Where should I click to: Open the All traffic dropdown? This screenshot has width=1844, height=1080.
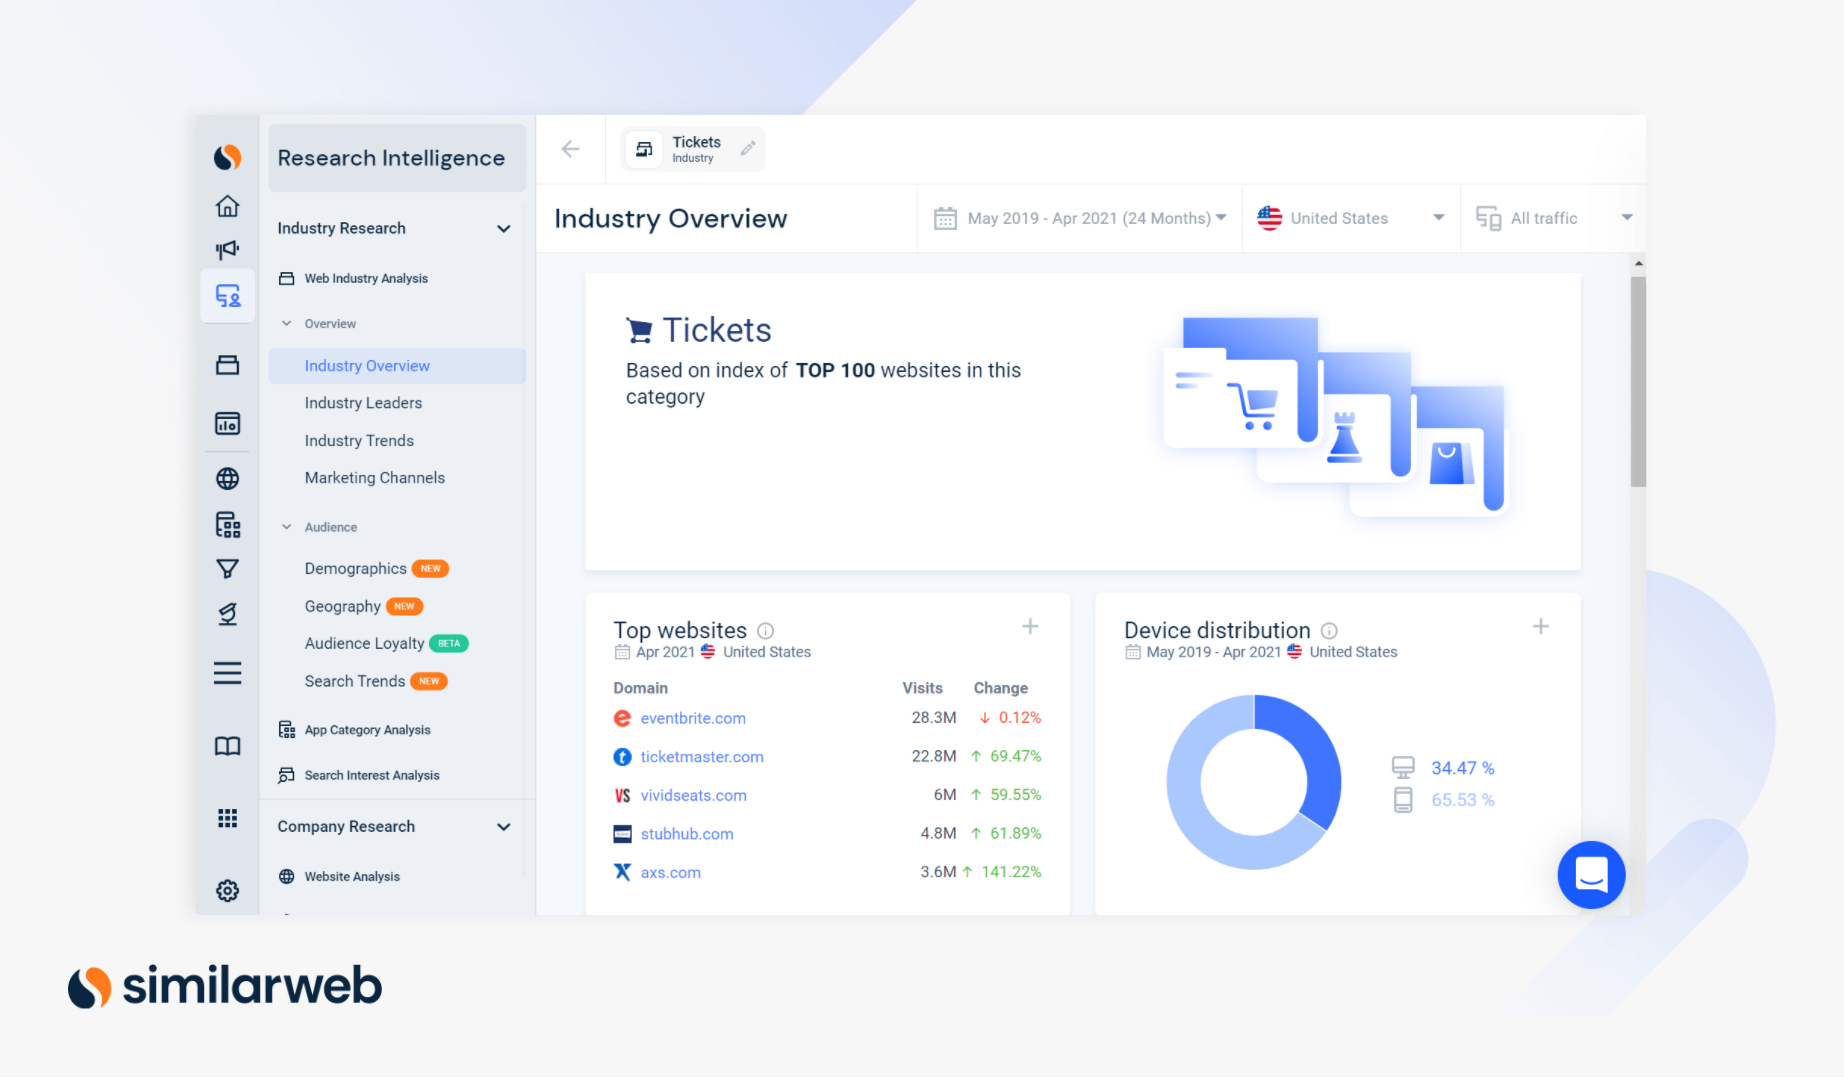click(1554, 219)
